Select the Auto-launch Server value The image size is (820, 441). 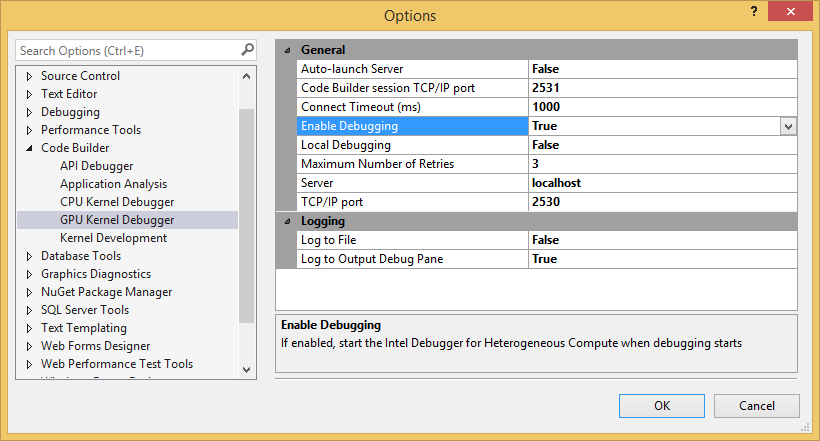click(662, 69)
